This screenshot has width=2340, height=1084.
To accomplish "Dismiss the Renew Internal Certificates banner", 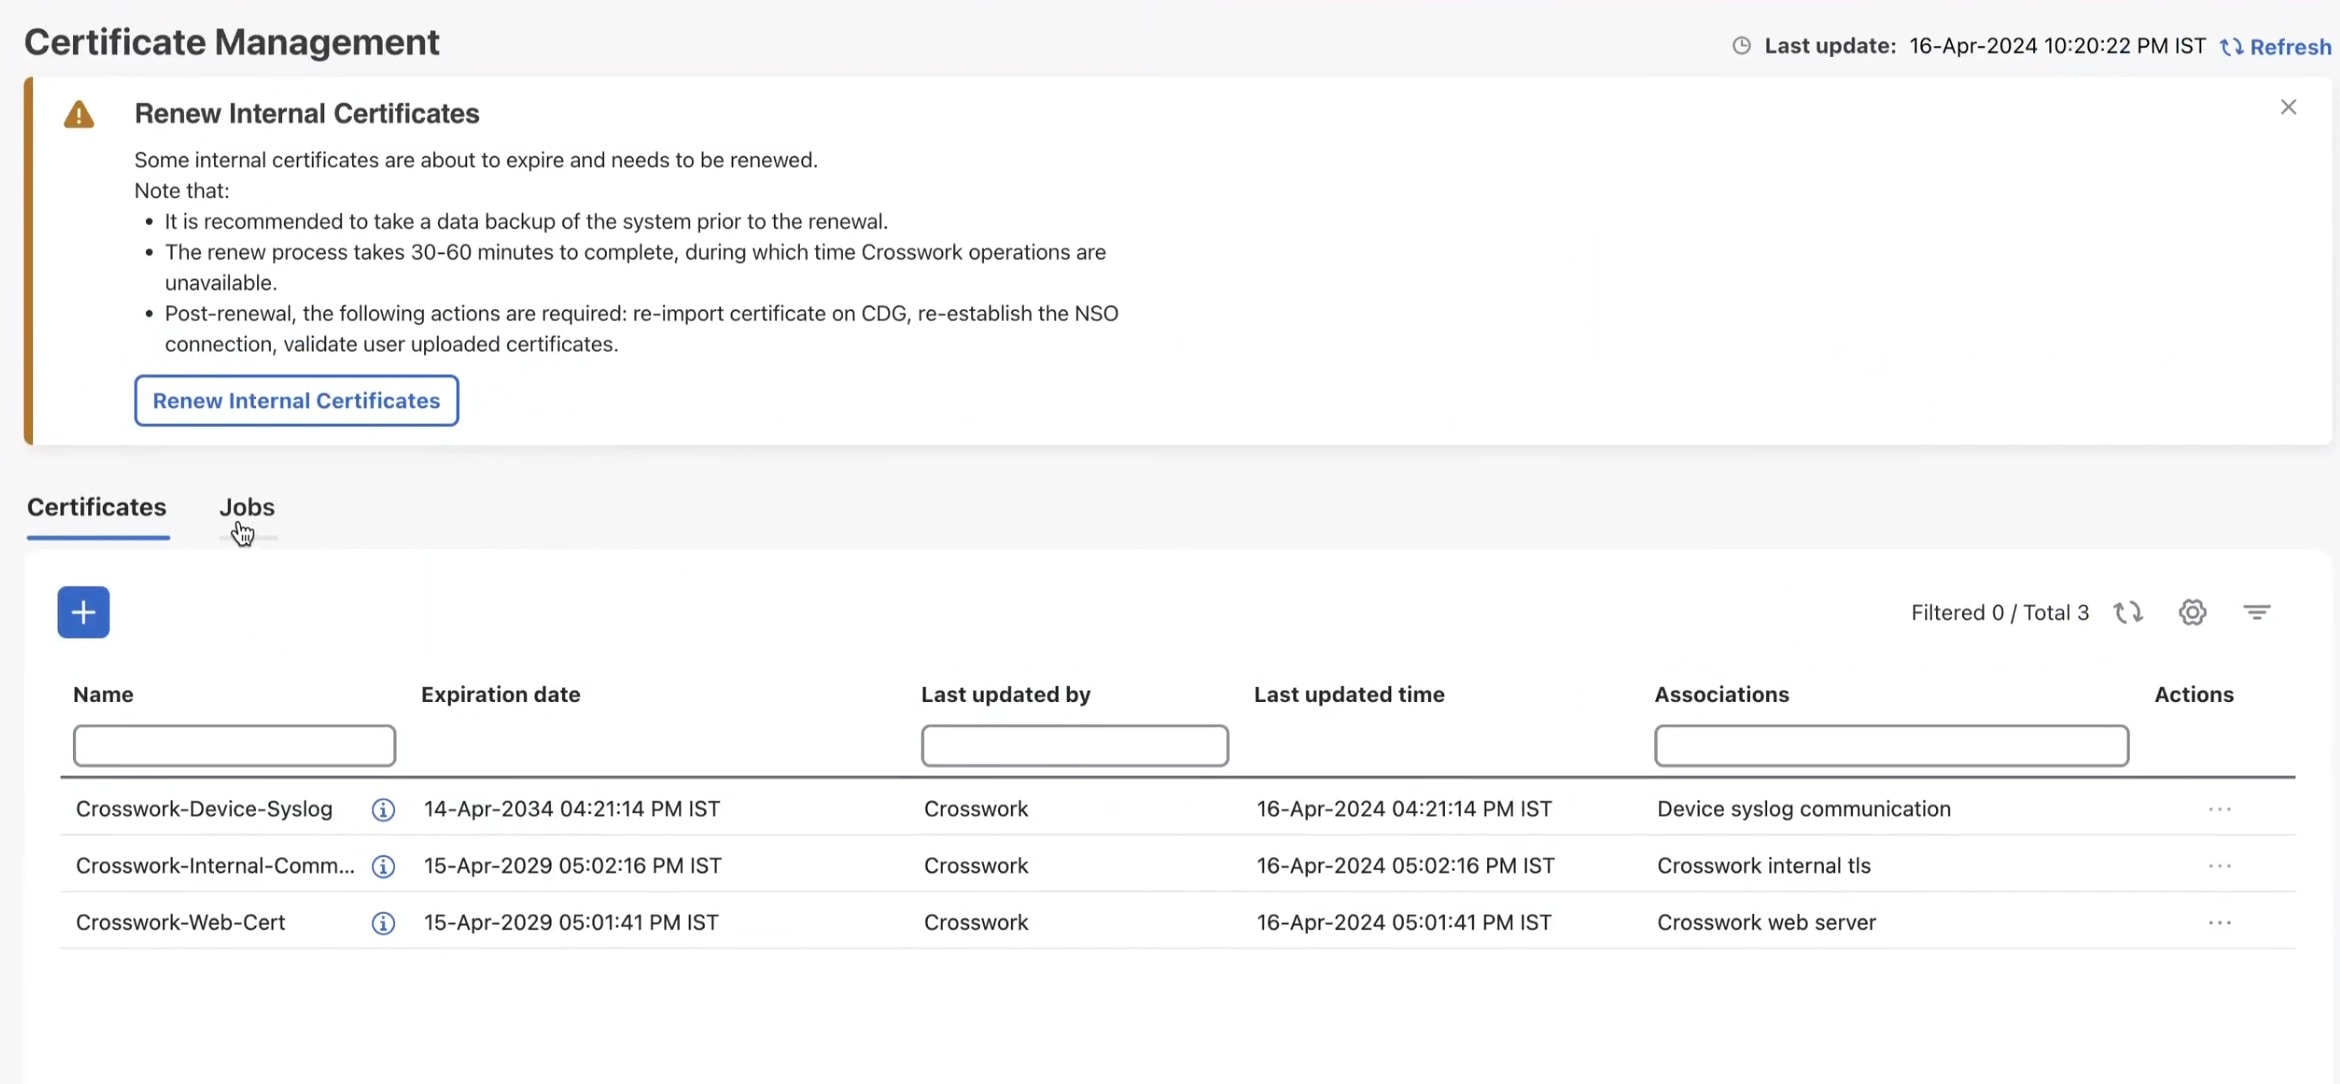I will 2288,107.
